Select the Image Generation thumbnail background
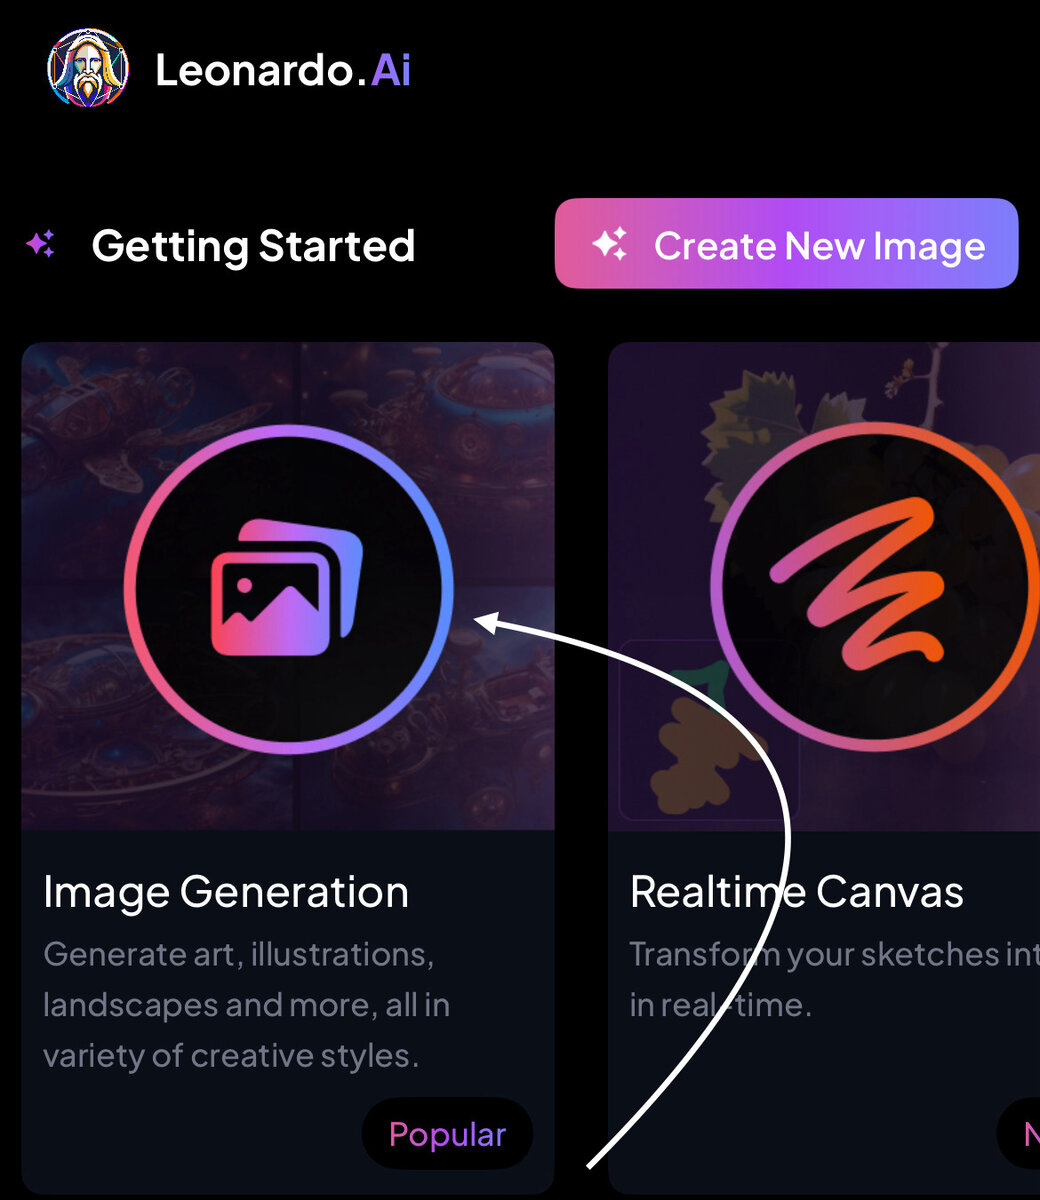The image size is (1040, 1200). [x=288, y=586]
